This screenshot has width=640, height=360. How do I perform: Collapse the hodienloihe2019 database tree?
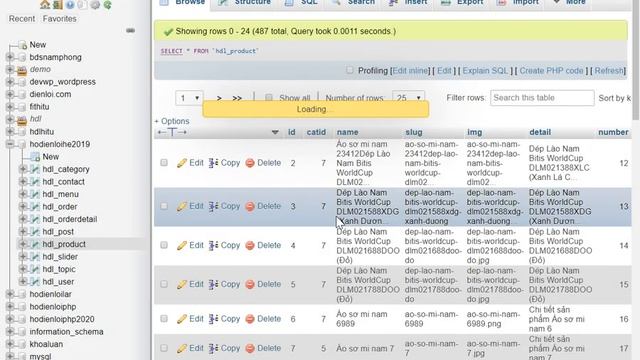coord(10,144)
